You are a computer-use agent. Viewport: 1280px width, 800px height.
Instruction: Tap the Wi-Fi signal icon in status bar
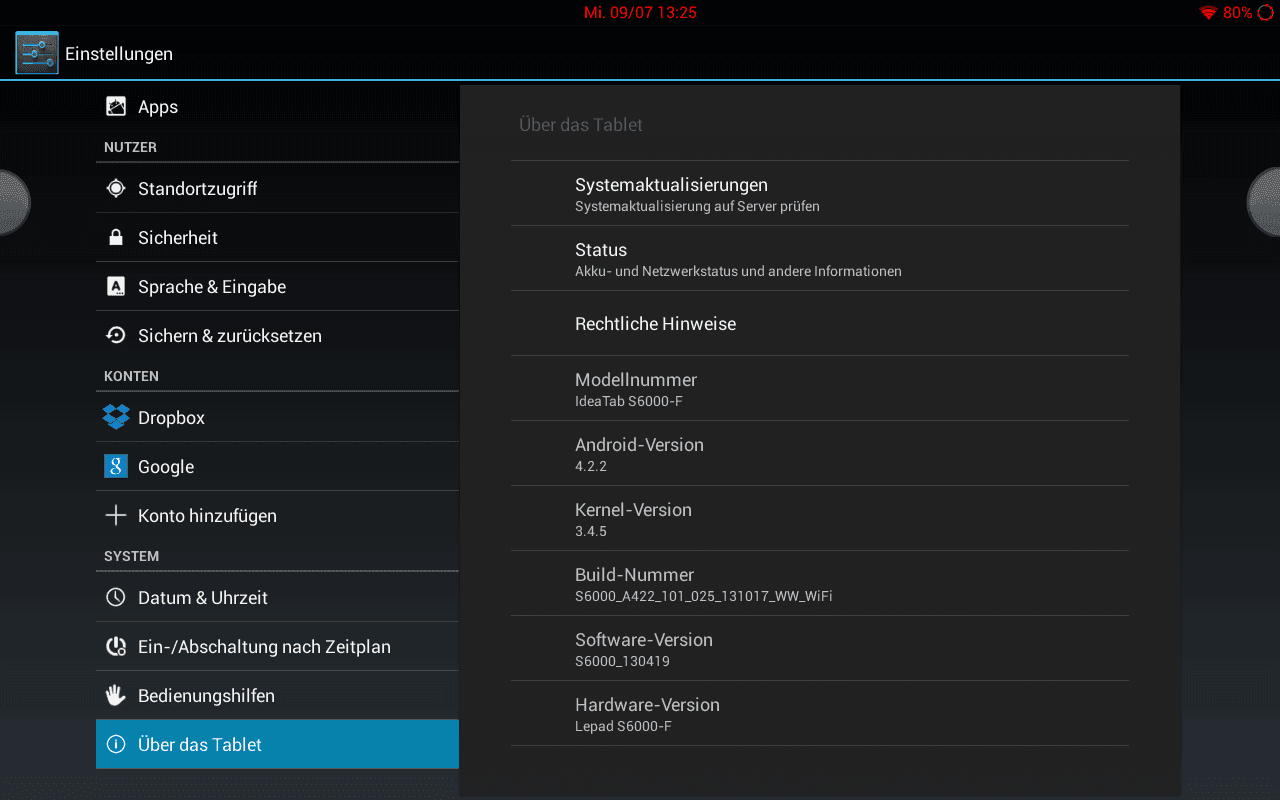click(1208, 13)
